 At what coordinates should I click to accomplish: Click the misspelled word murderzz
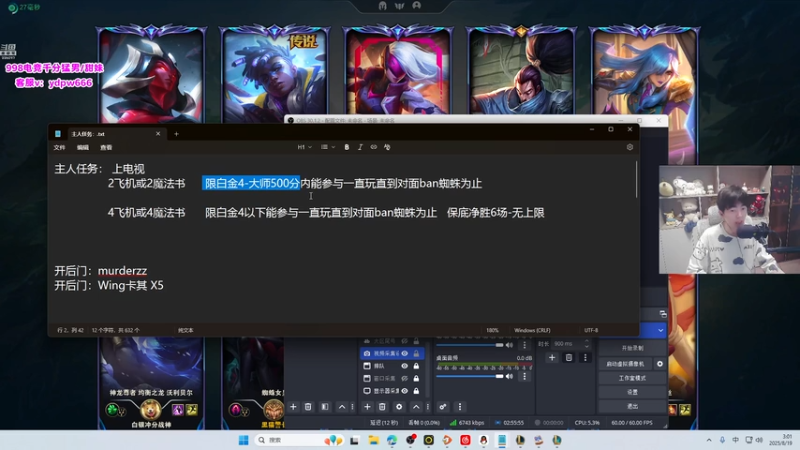tap(122, 271)
